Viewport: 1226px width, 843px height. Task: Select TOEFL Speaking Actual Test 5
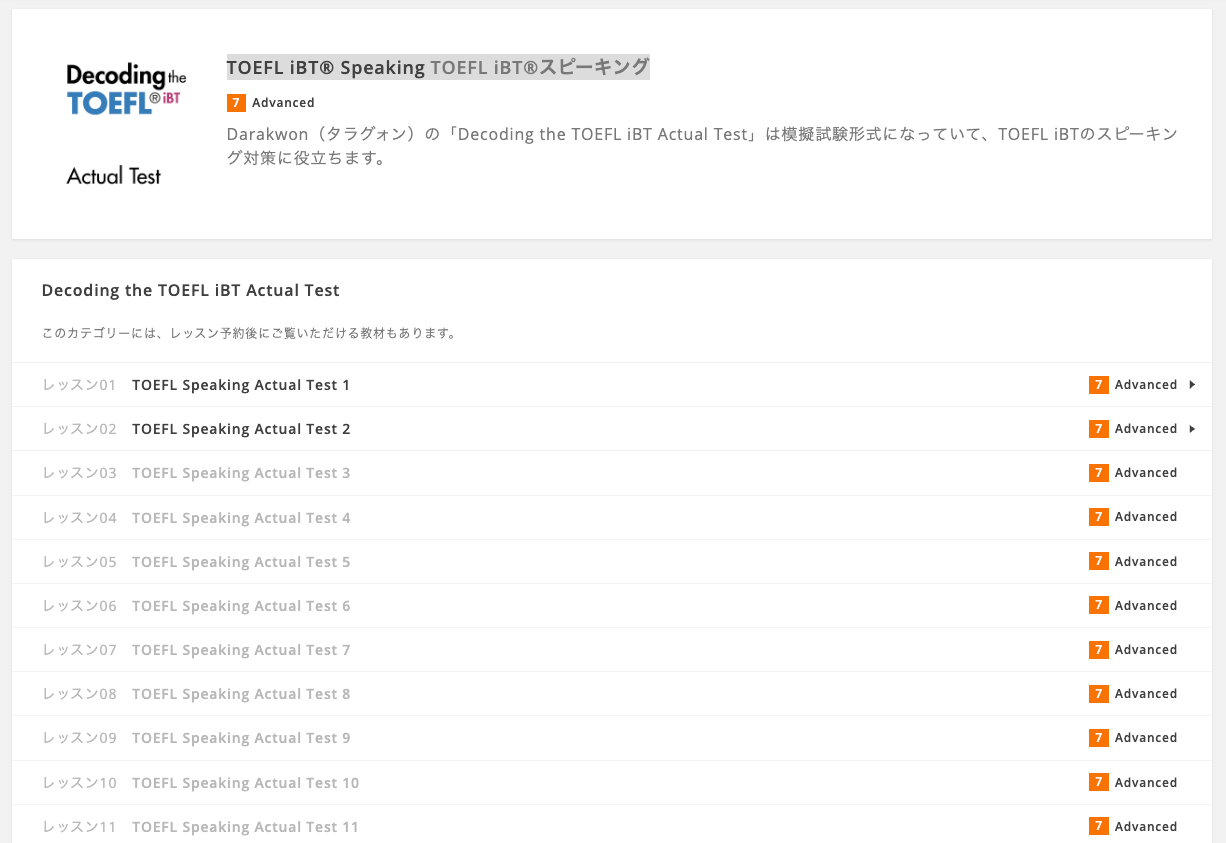pyautogui.click(x=241, y=562)
